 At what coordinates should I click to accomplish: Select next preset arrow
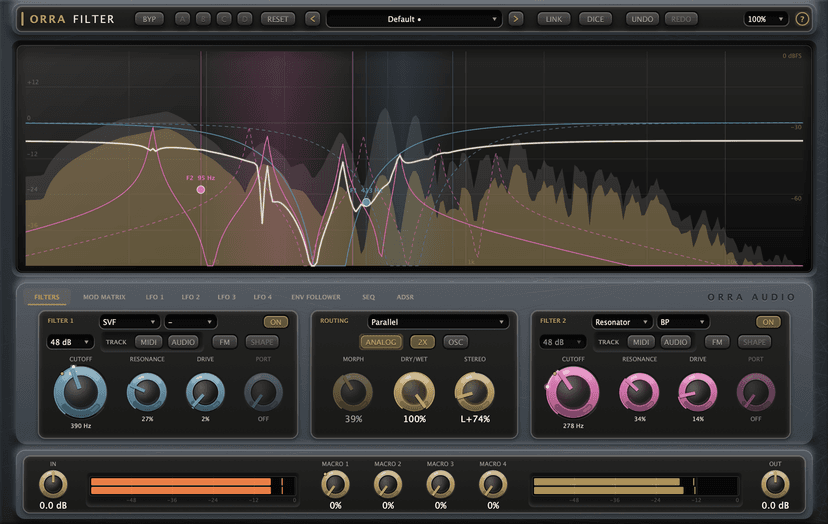pos(515,19)
